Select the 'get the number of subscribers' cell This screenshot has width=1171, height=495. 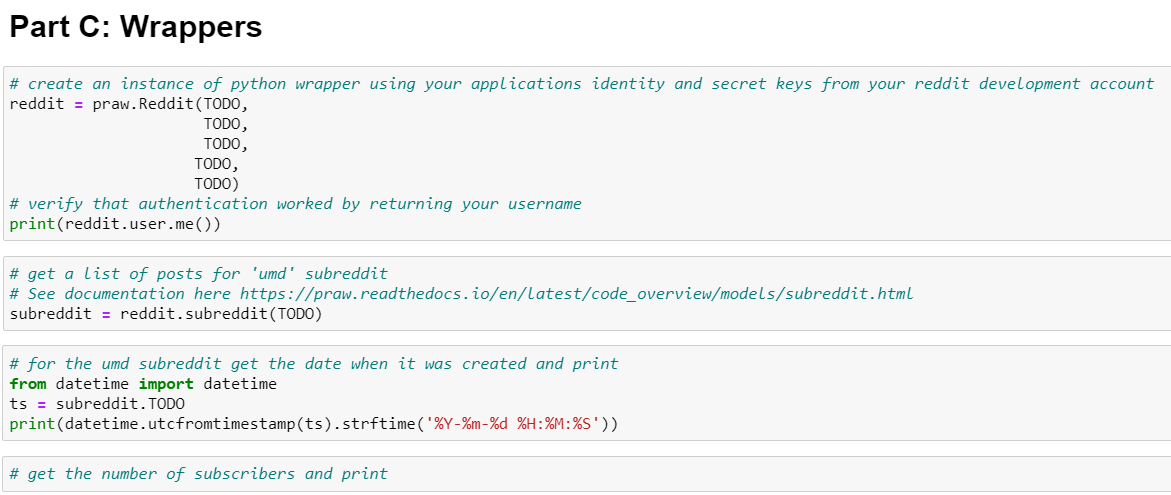(x=587, y=474)
